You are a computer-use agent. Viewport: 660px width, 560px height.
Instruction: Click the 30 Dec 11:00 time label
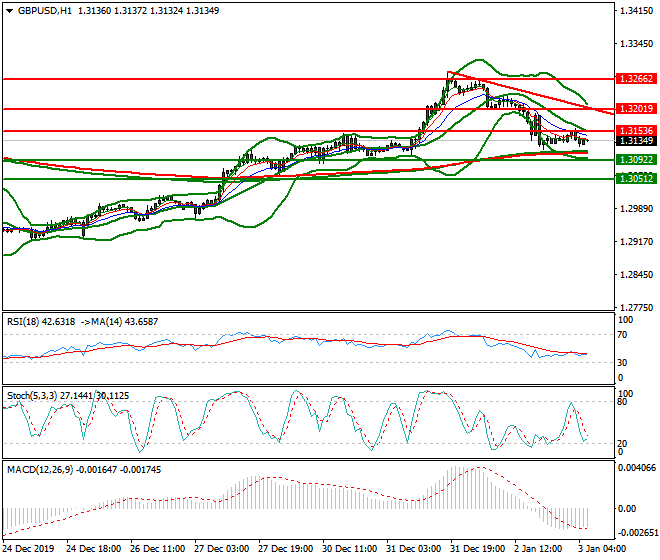[349, 549]
